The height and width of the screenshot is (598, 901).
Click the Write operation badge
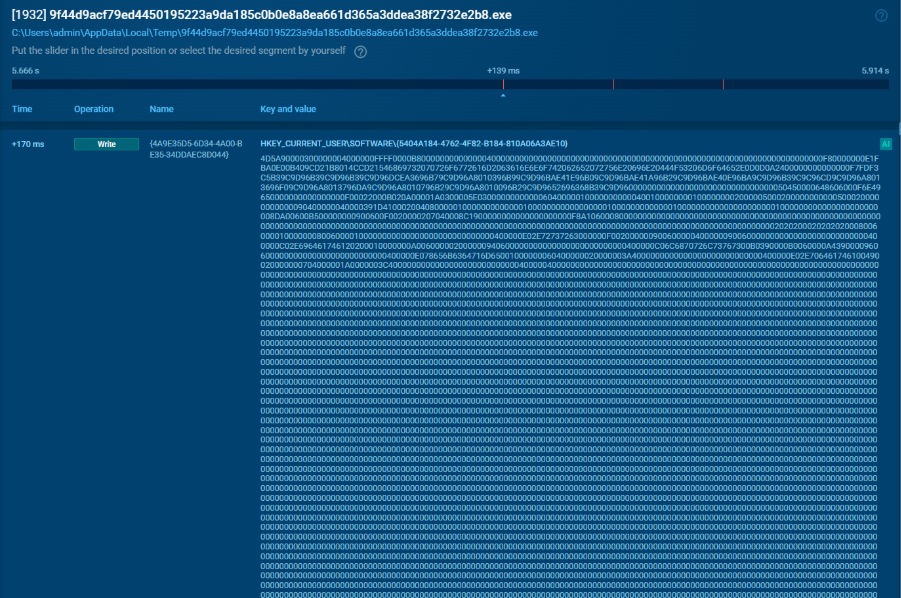pyautogui.click(x=106, y=144)
